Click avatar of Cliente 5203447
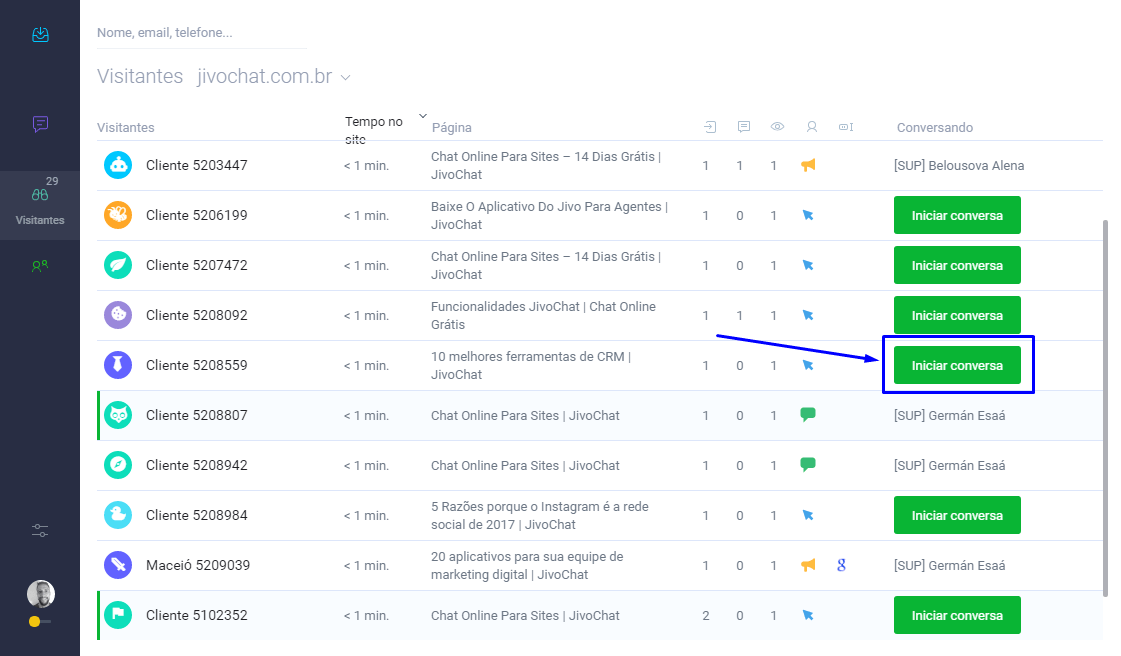 point(118,165)
